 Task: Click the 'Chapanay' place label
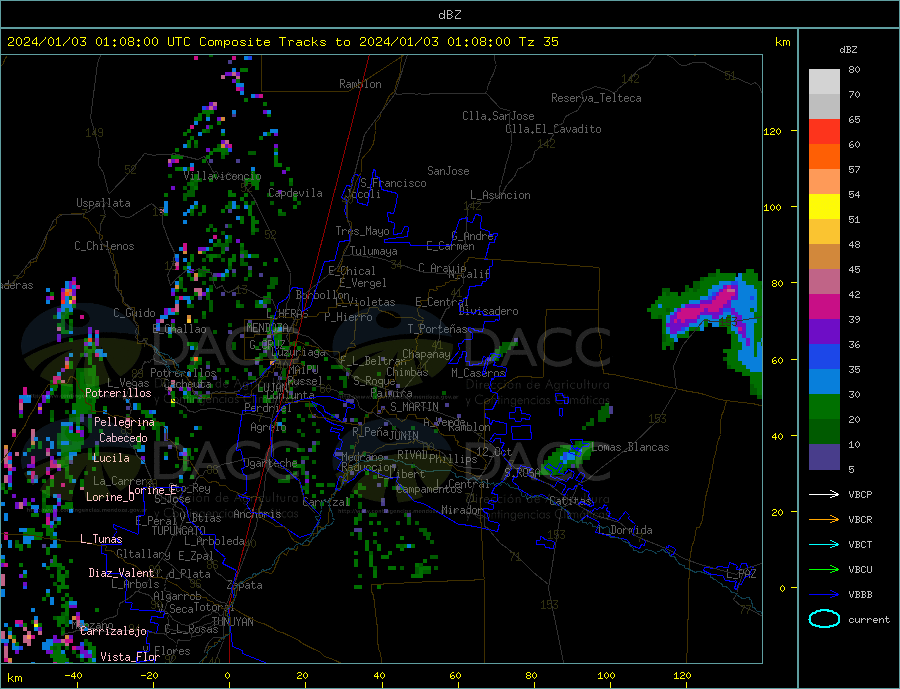pos(426,354)
